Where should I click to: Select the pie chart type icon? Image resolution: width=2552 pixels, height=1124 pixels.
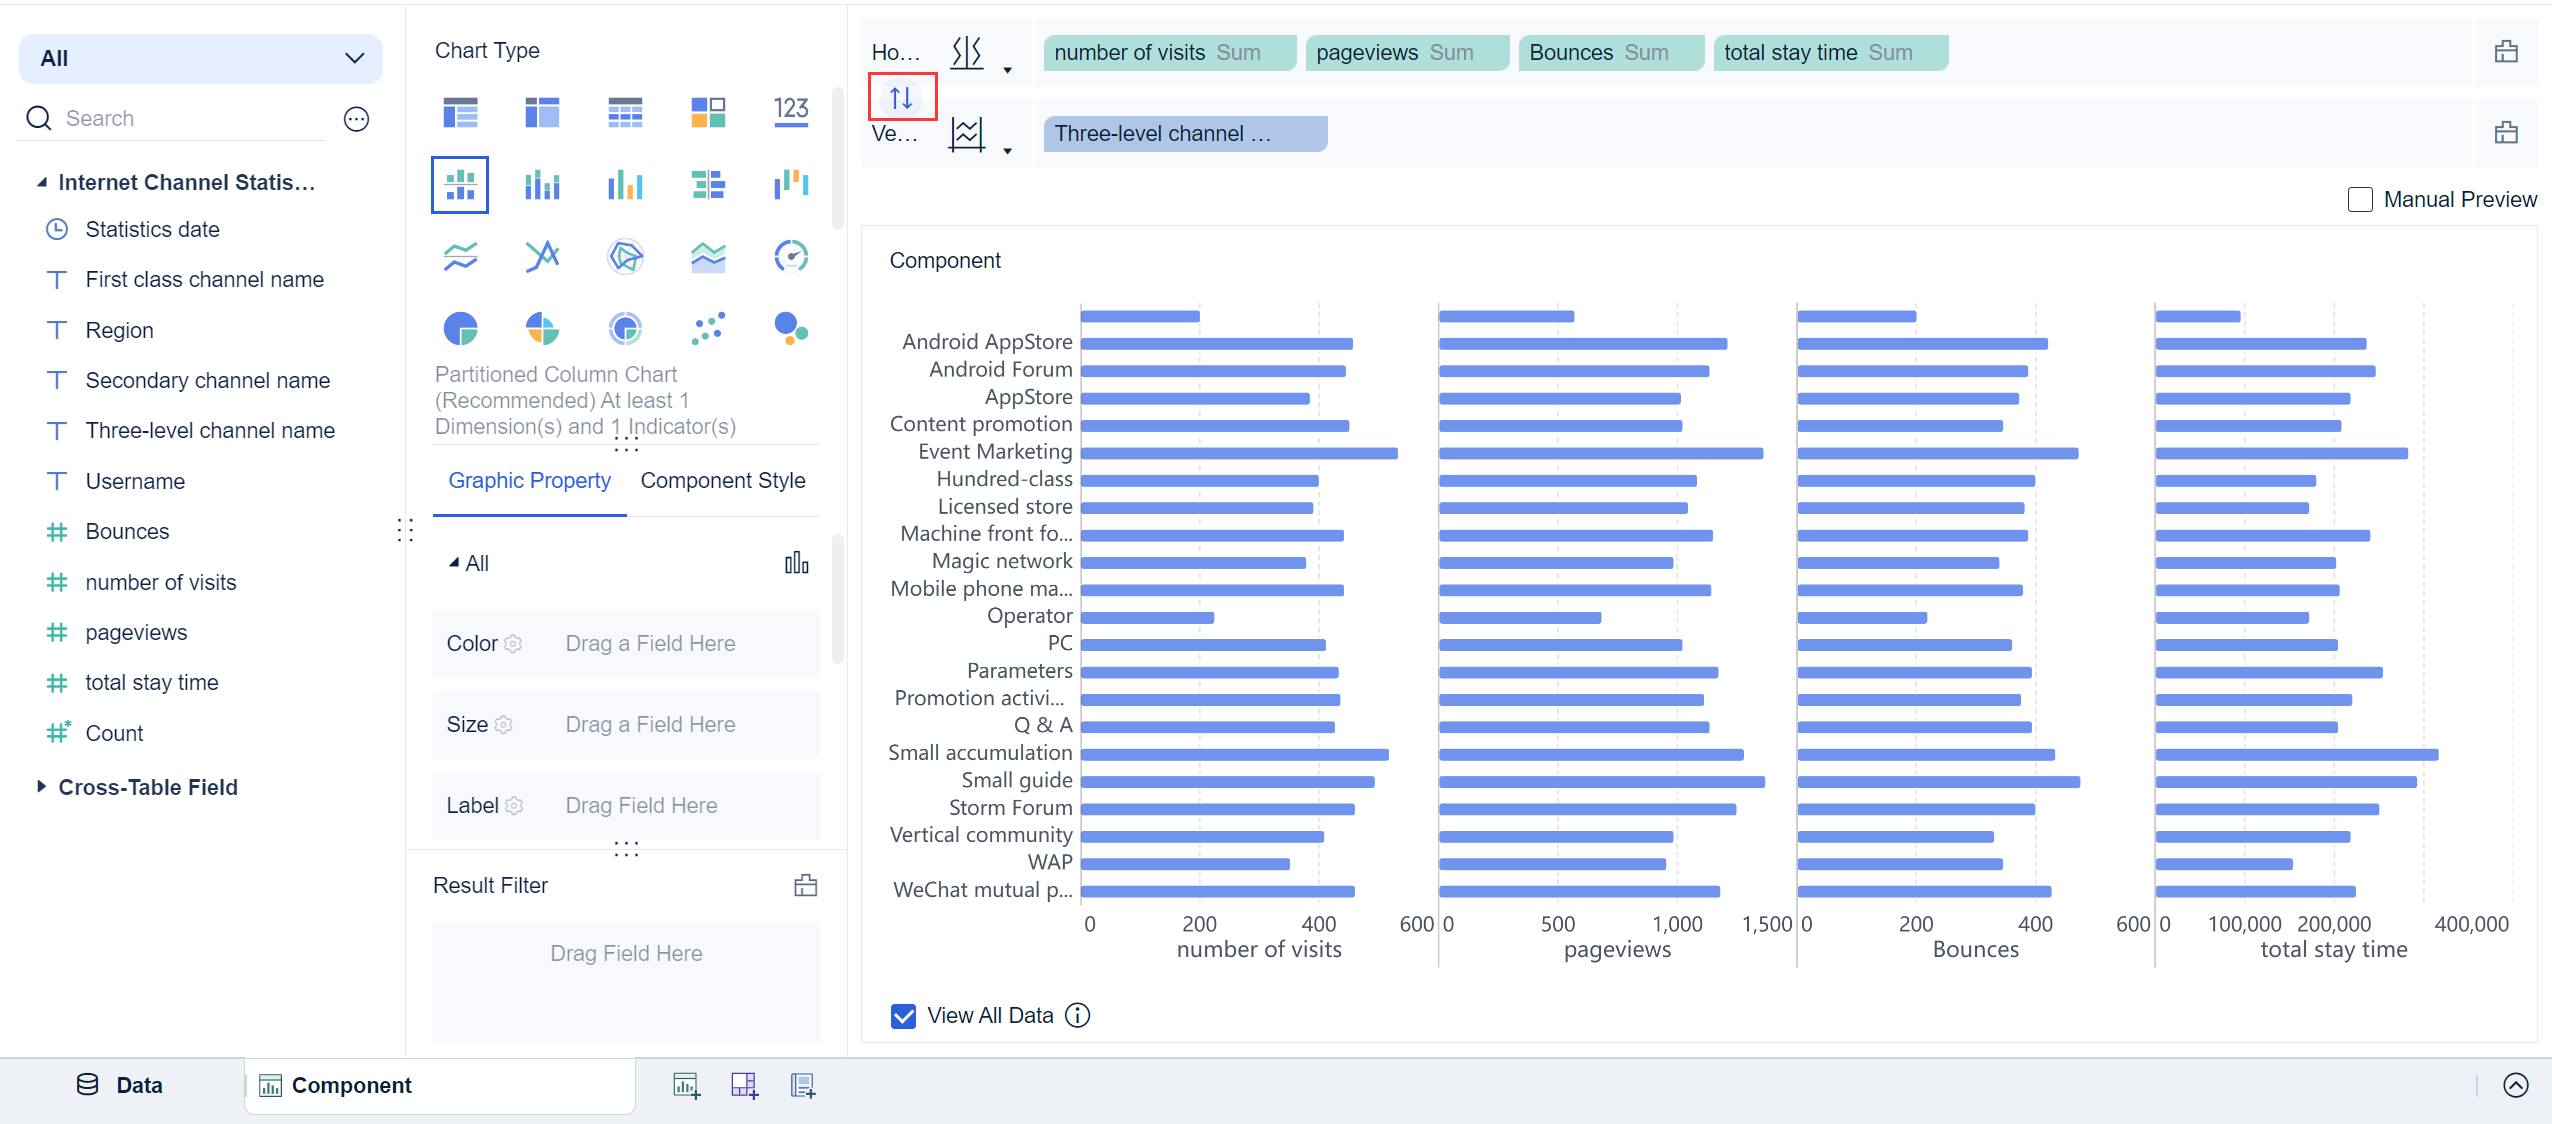[460, 328]
